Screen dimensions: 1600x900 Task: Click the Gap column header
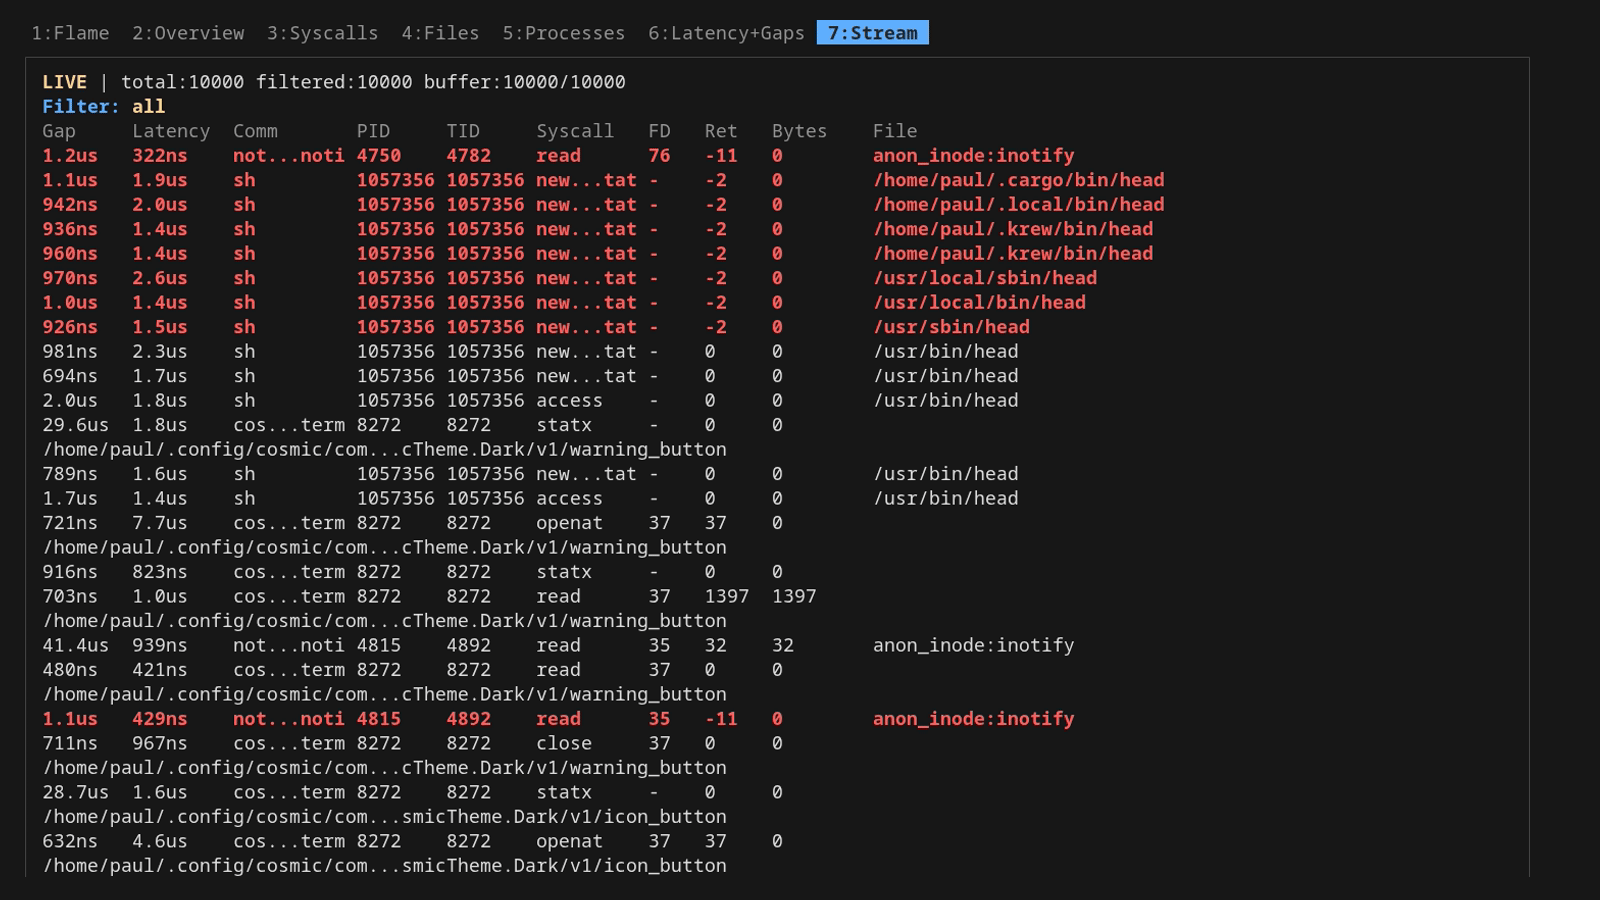59,131
